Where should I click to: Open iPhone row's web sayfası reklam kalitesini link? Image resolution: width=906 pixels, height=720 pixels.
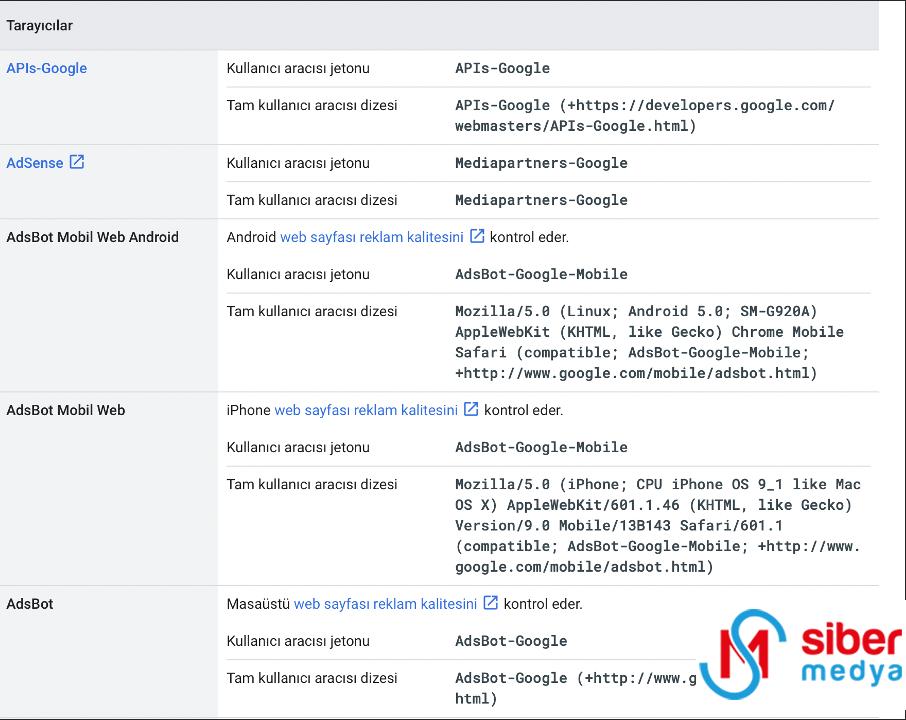pos(366,410)
